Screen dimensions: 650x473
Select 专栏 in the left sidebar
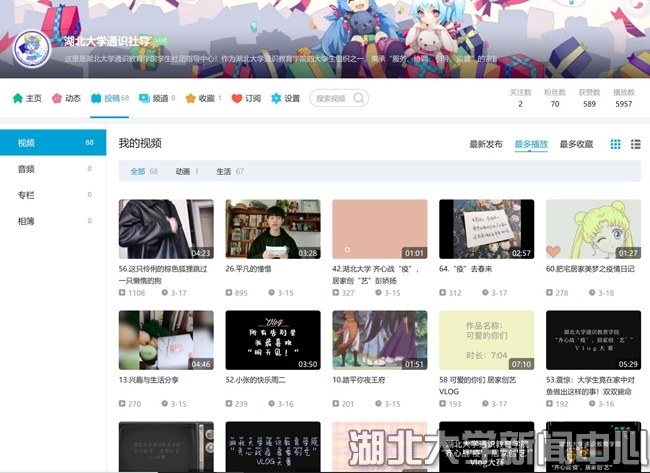coord(27,195)
